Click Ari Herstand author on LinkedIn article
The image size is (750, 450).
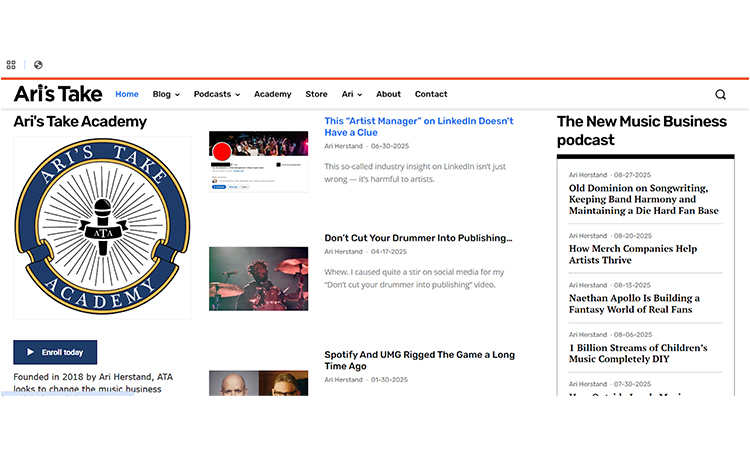[x=343, y=146]
